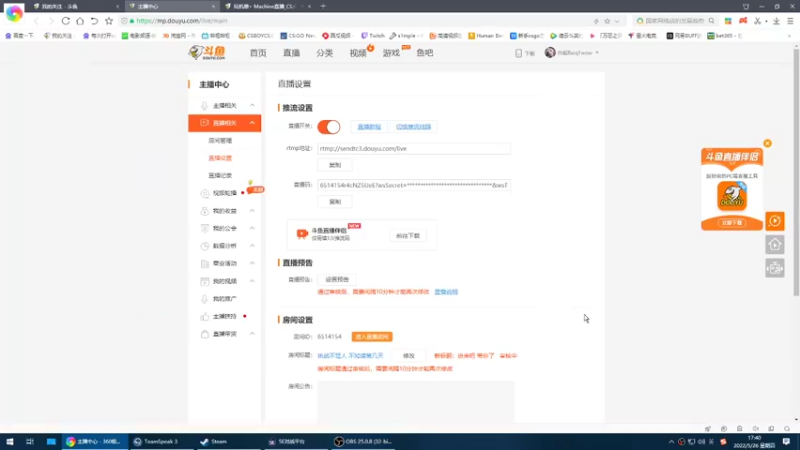Screen dimensions: 800x450
Task: Open 视频 in the top navigation
Action: click(358, 53)
